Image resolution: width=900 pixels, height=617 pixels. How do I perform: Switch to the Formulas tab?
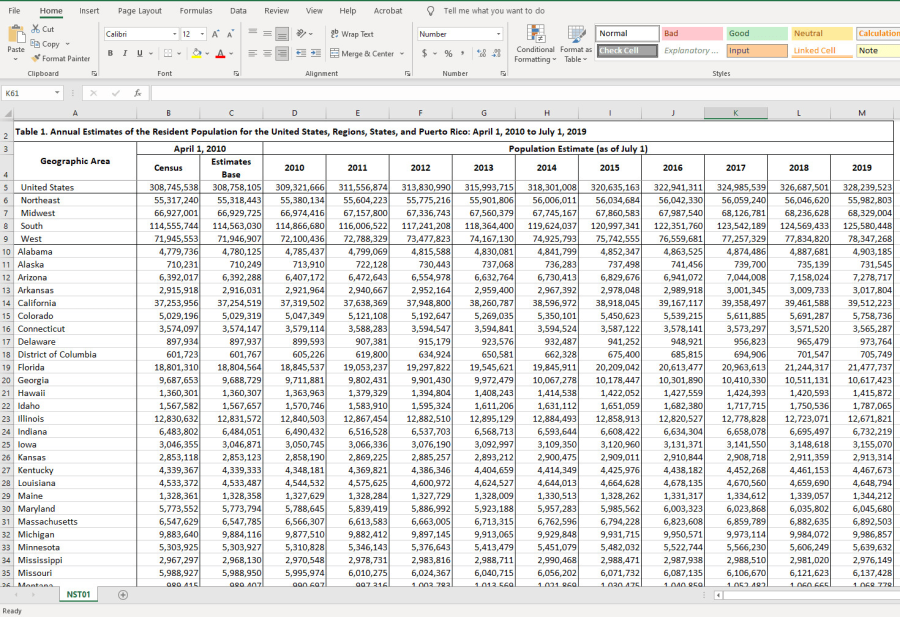[x=196, y=11]
